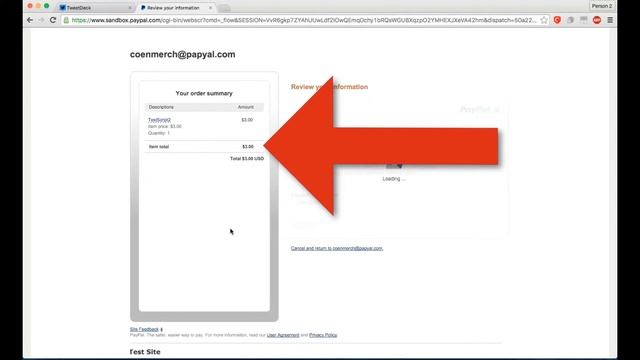
Task: Close the TweetDeck tab
Action: pos(130,8)
